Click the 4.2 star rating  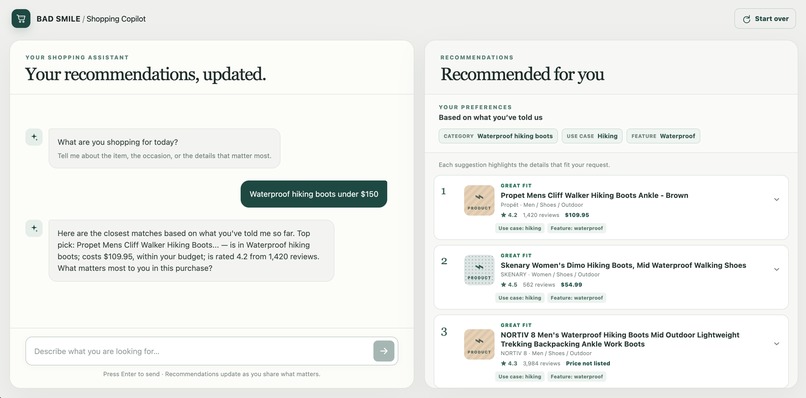[x=509, y=215]
